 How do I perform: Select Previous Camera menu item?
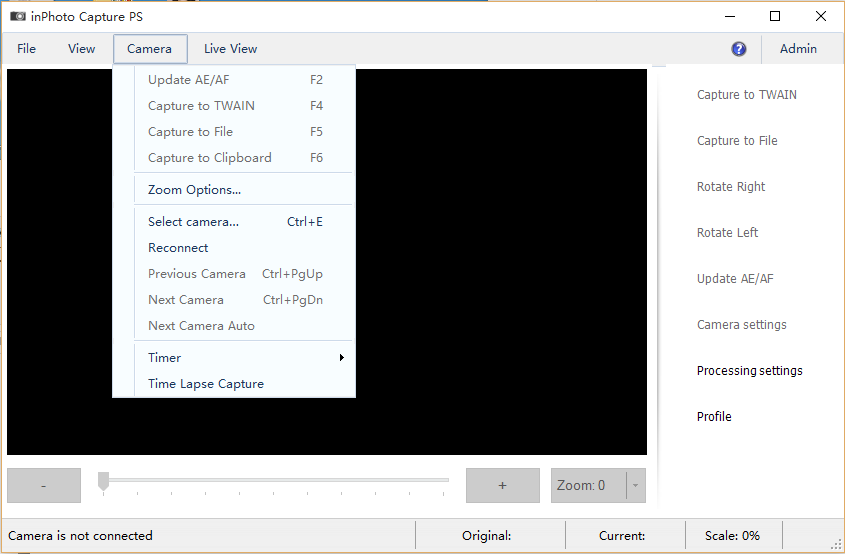click(234, 274)
